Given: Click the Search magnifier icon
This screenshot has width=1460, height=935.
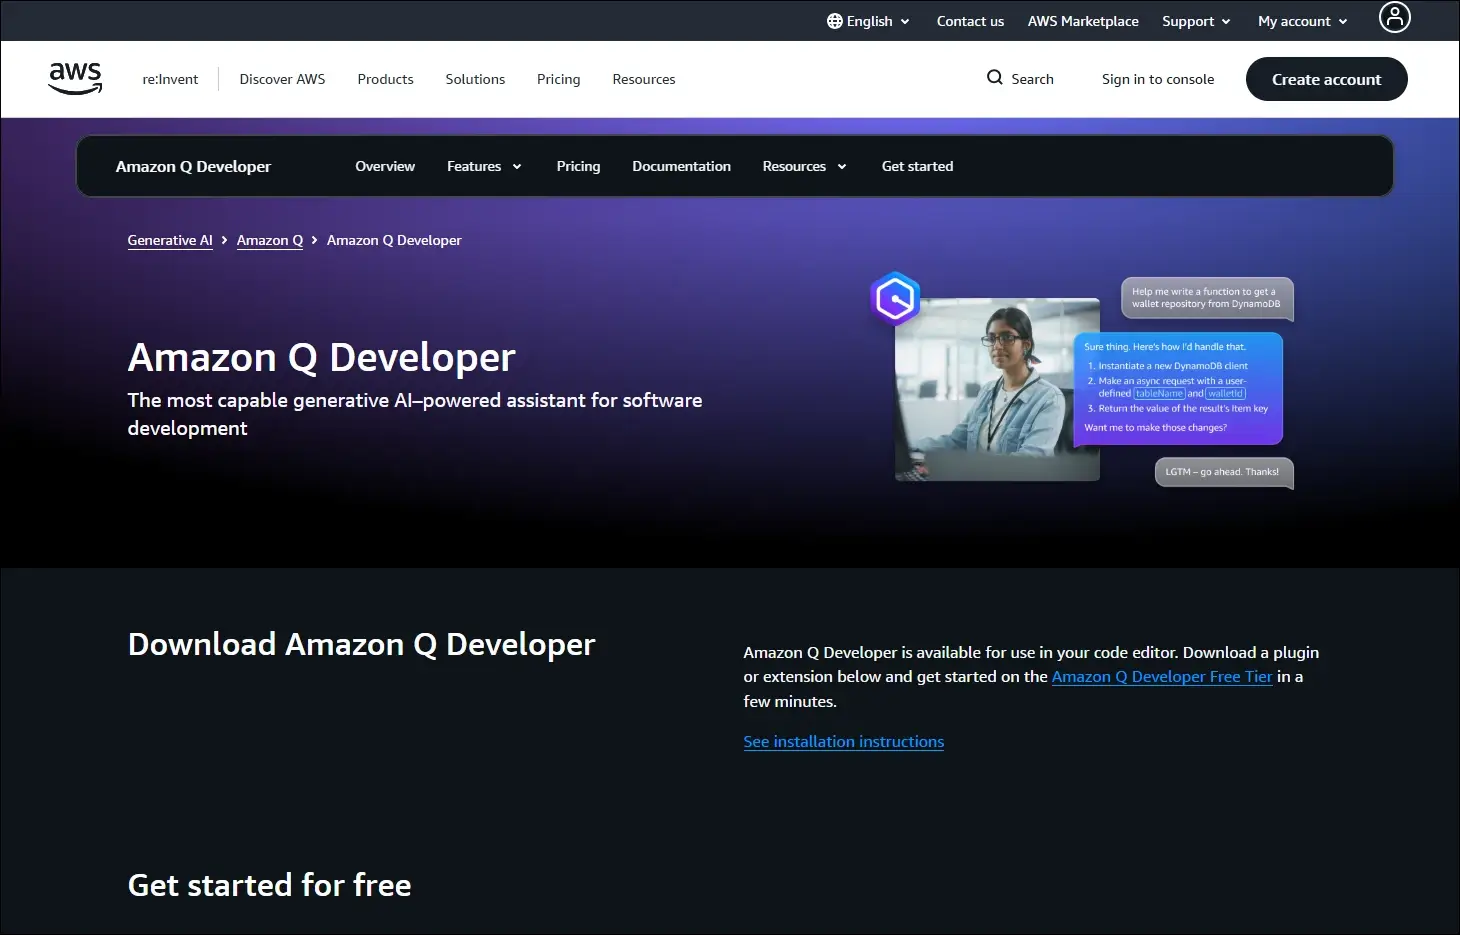Looking at the screenshot, I should (x=994, y=77).
